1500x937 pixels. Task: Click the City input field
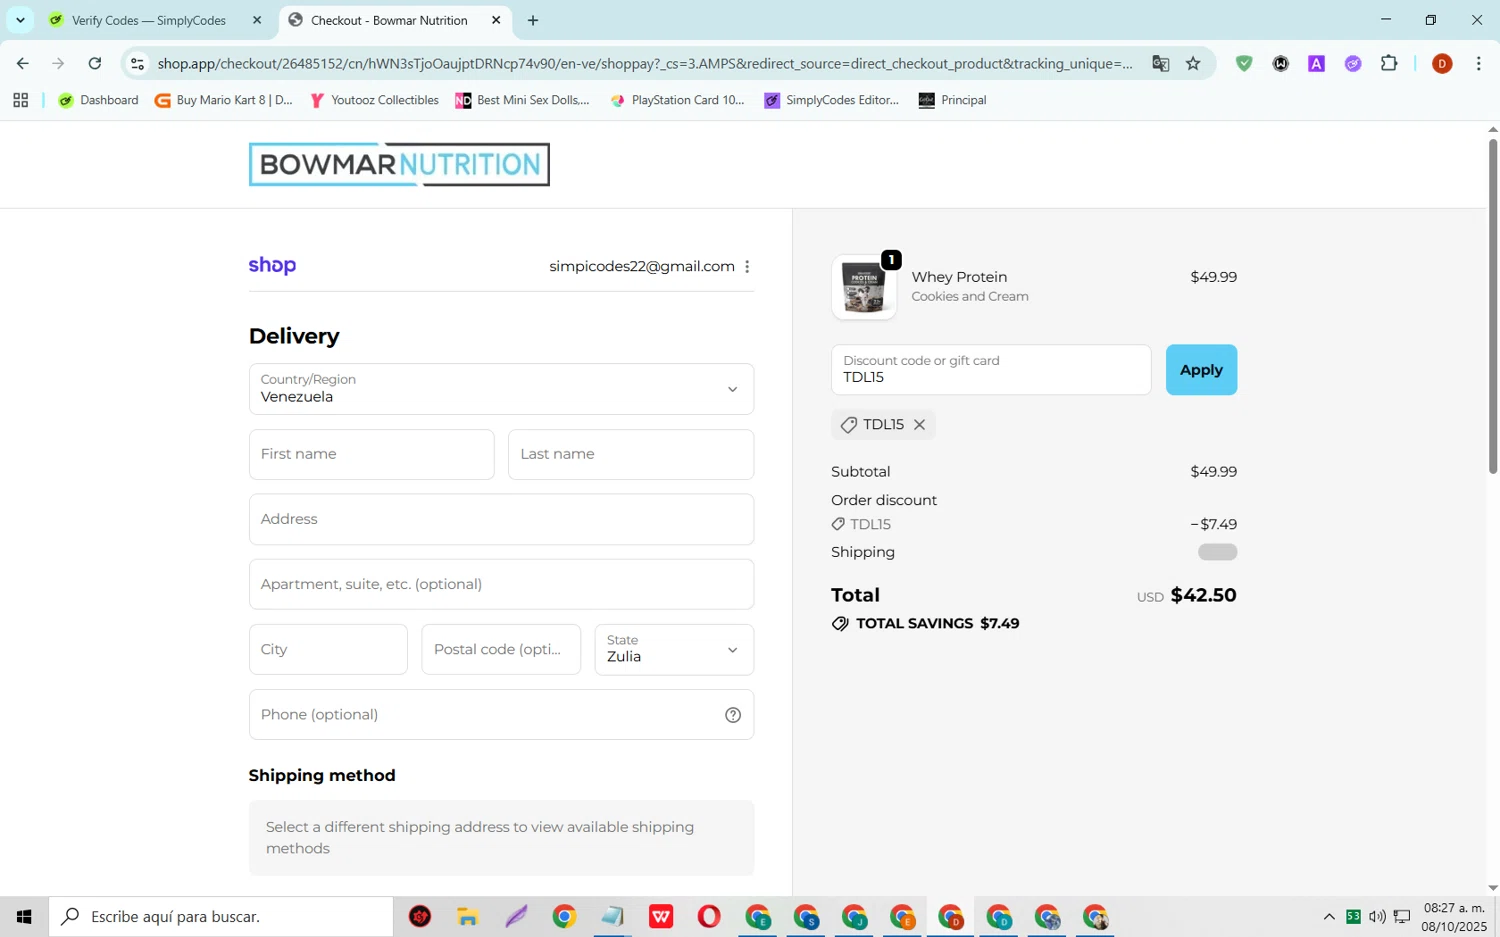[x=328, y=650]
